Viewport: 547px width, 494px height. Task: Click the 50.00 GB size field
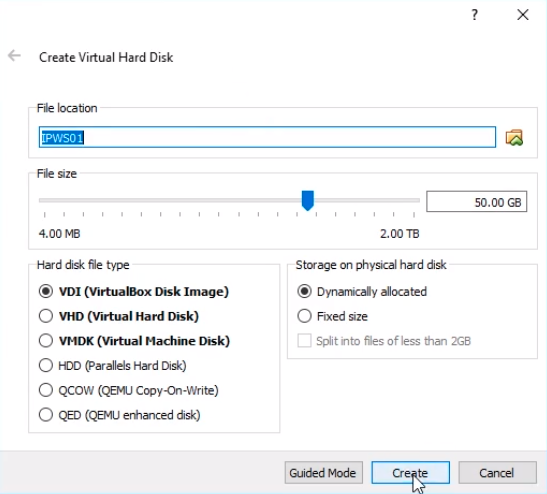[x=477, y=202]
